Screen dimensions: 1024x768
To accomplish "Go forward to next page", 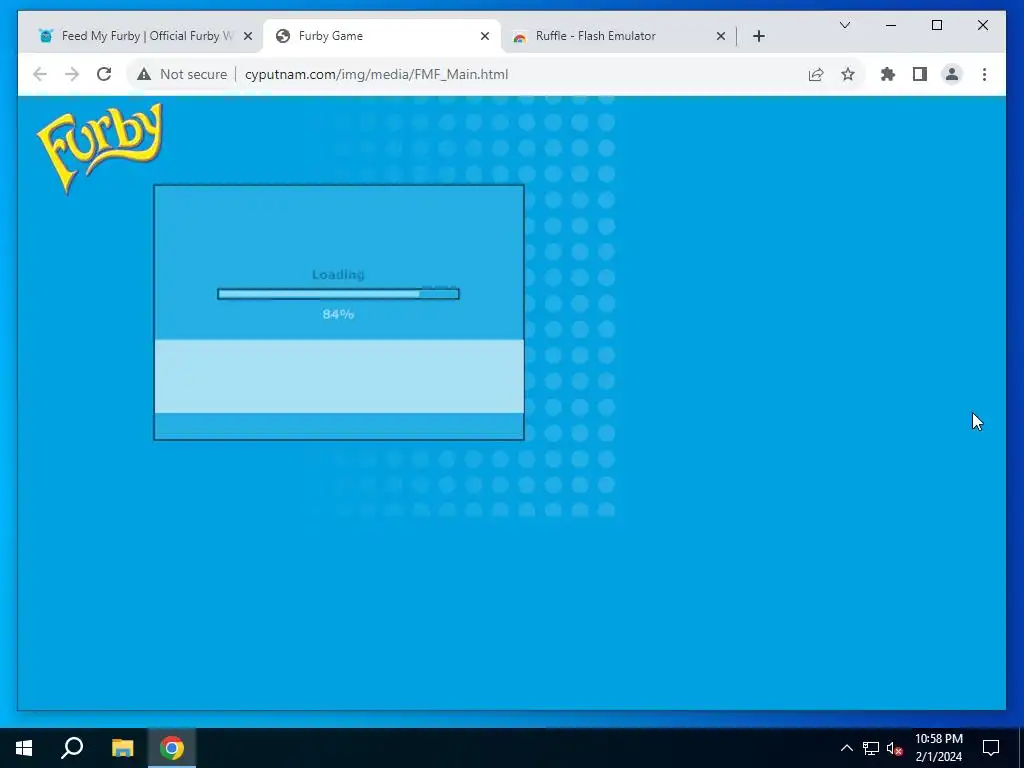I will pos(72,74).
